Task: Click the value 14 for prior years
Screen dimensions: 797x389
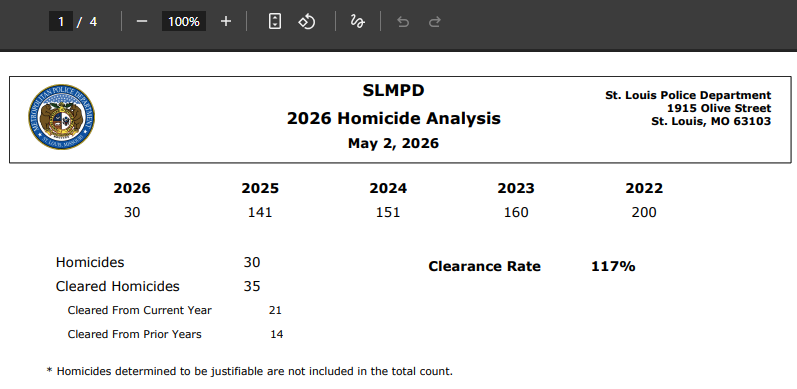Action: [277, 334]
